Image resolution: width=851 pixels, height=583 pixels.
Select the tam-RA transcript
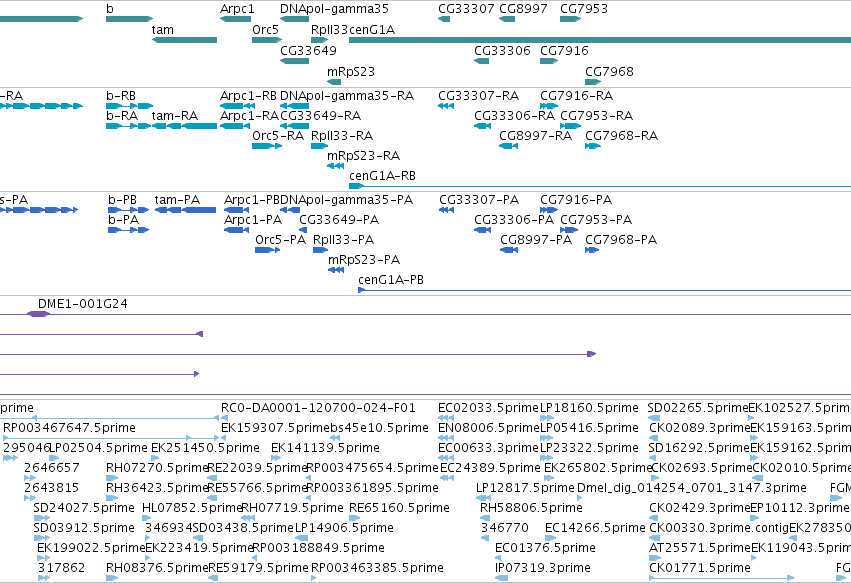(185, 126)
